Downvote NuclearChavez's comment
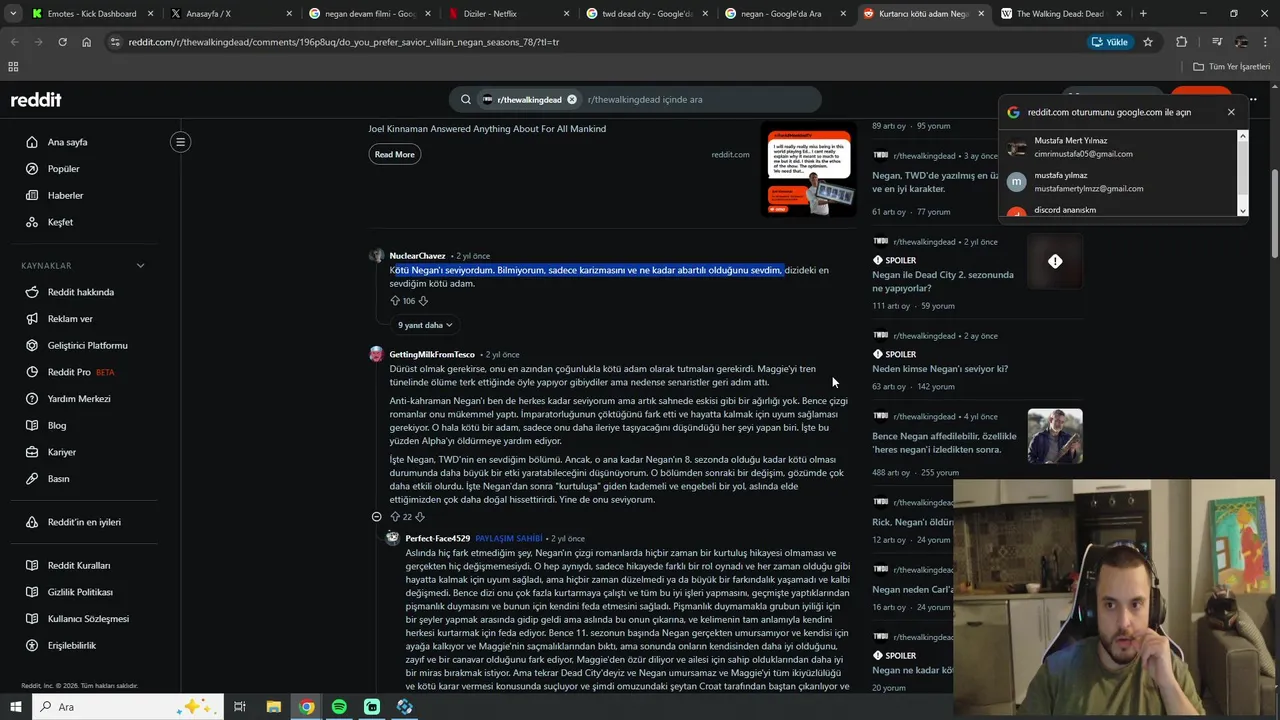1280x720 pixels. coord(423,301)
